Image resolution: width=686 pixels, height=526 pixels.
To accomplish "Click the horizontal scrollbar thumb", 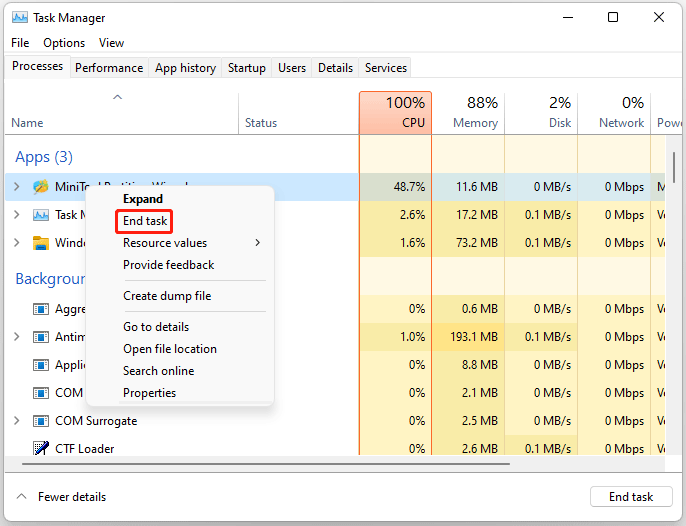I will [x=266, y=464].
